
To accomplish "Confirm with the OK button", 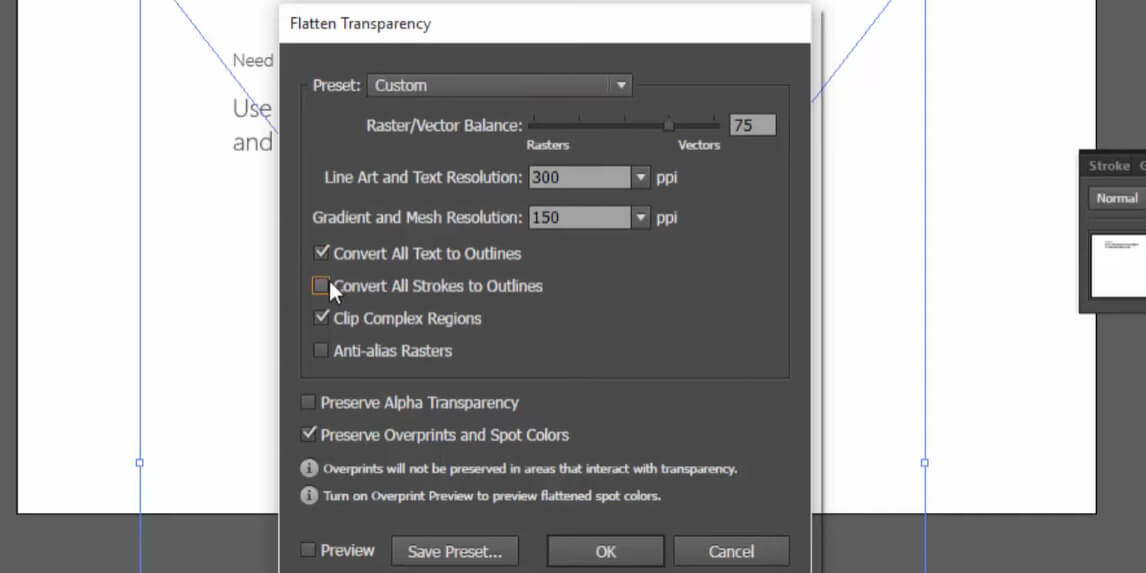I will (x=605, y=552).
